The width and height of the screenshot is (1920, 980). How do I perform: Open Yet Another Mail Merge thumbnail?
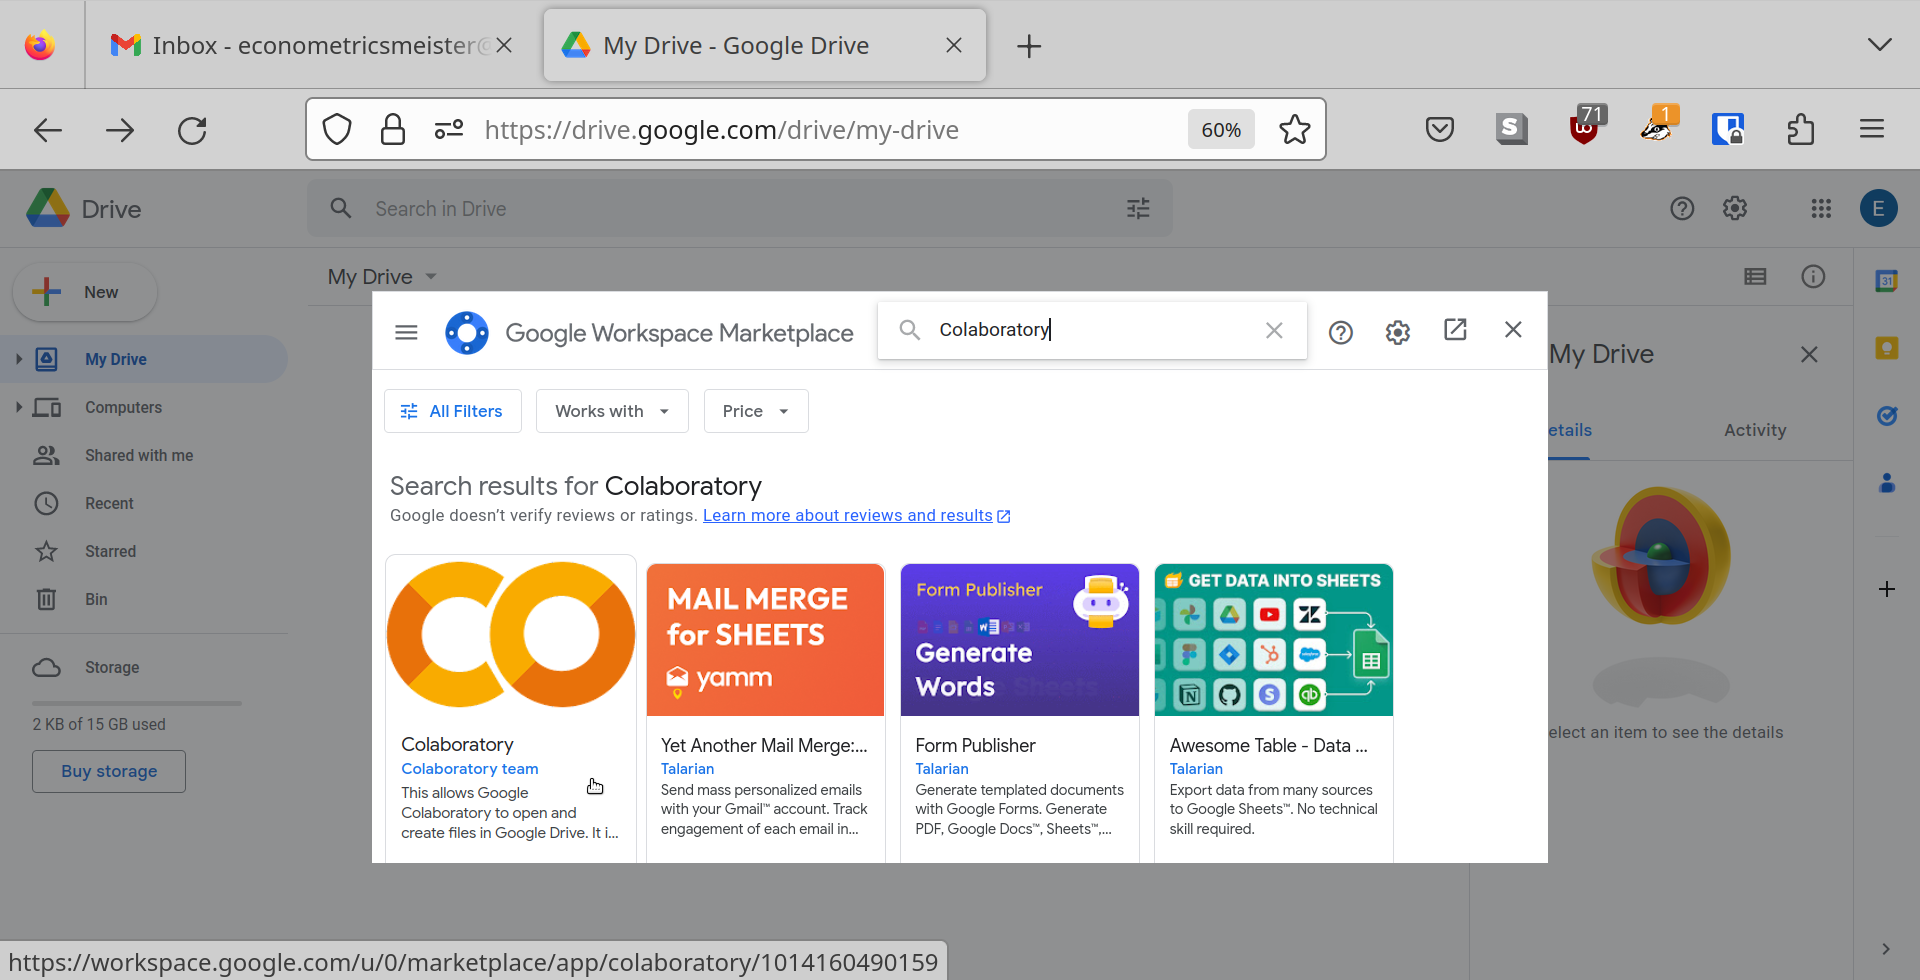765,640
